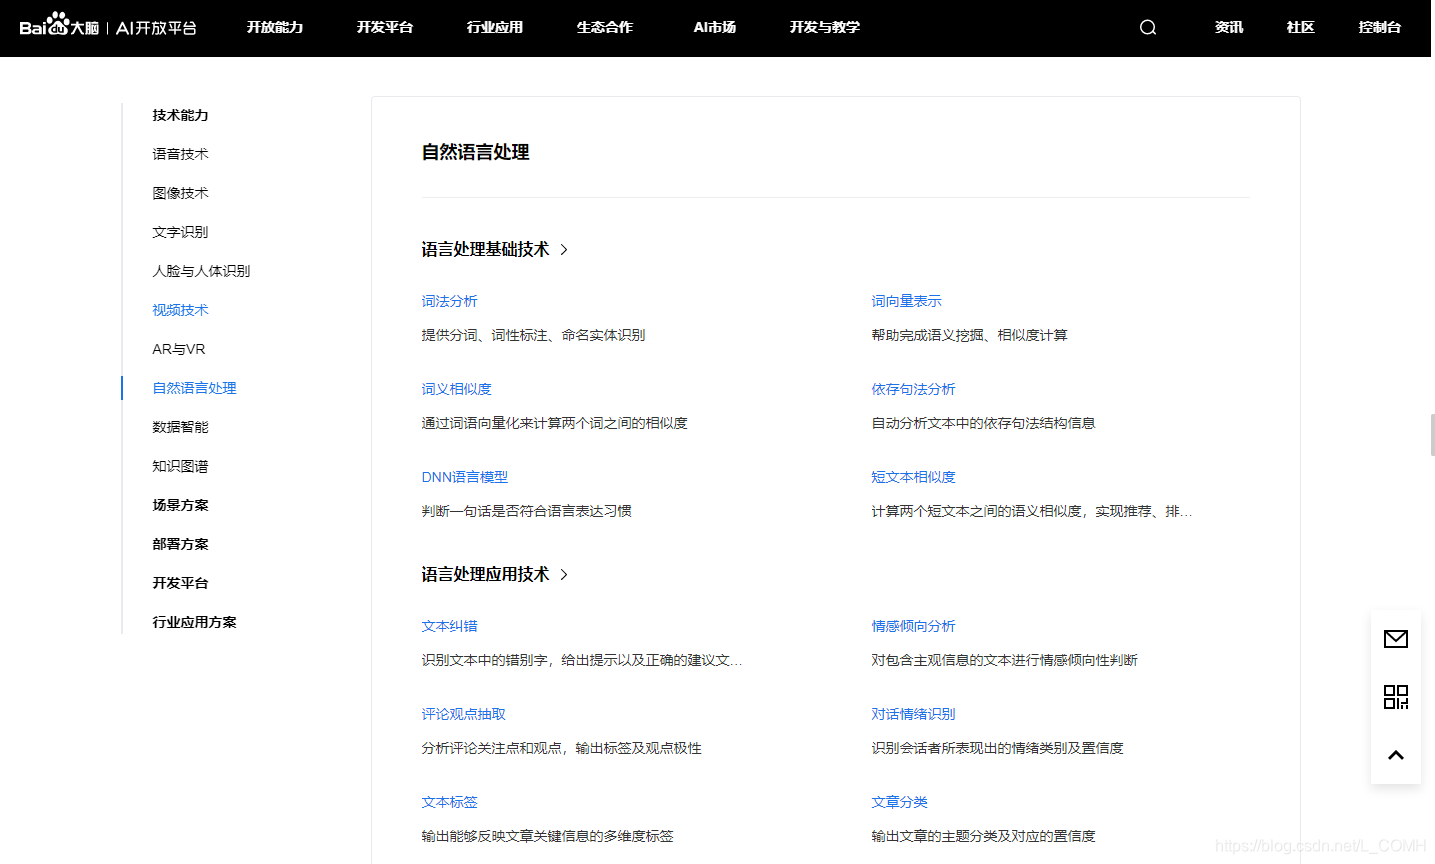Open the 生态合作 menu

click(x=605, y=27)
